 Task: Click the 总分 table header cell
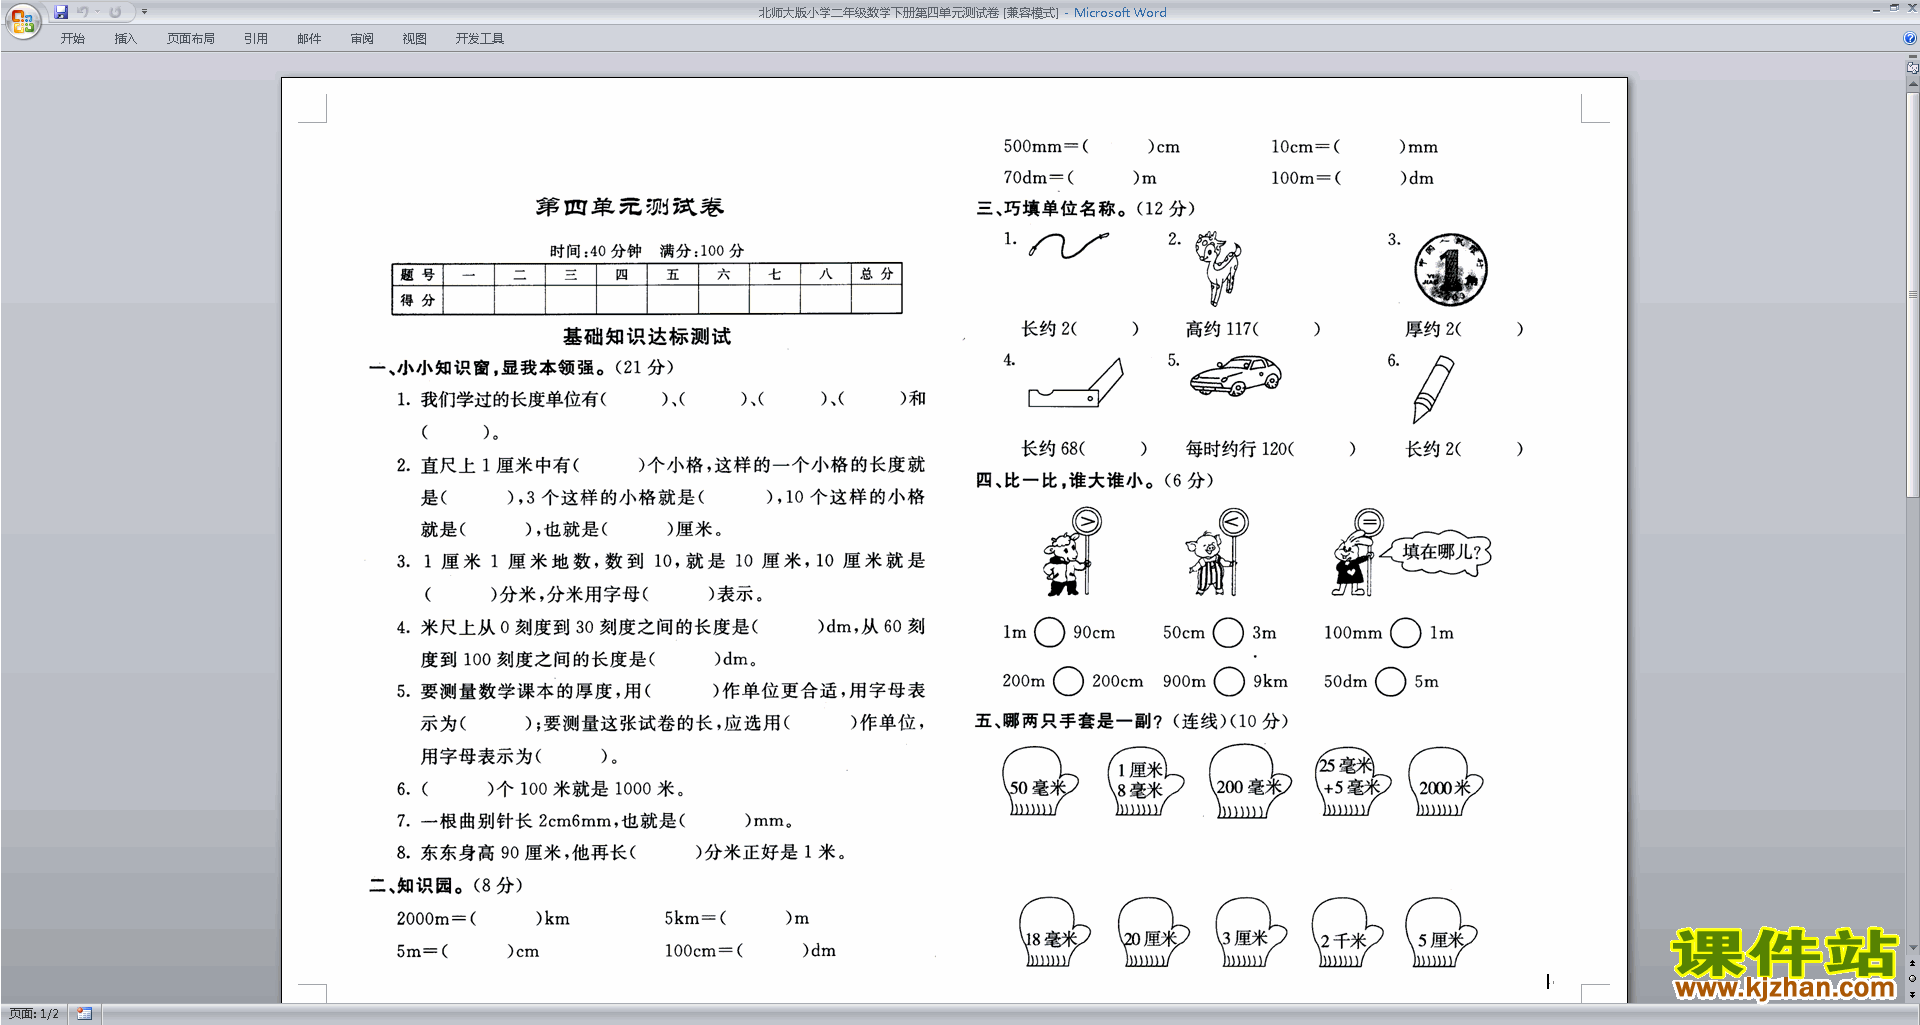point(876,274)
